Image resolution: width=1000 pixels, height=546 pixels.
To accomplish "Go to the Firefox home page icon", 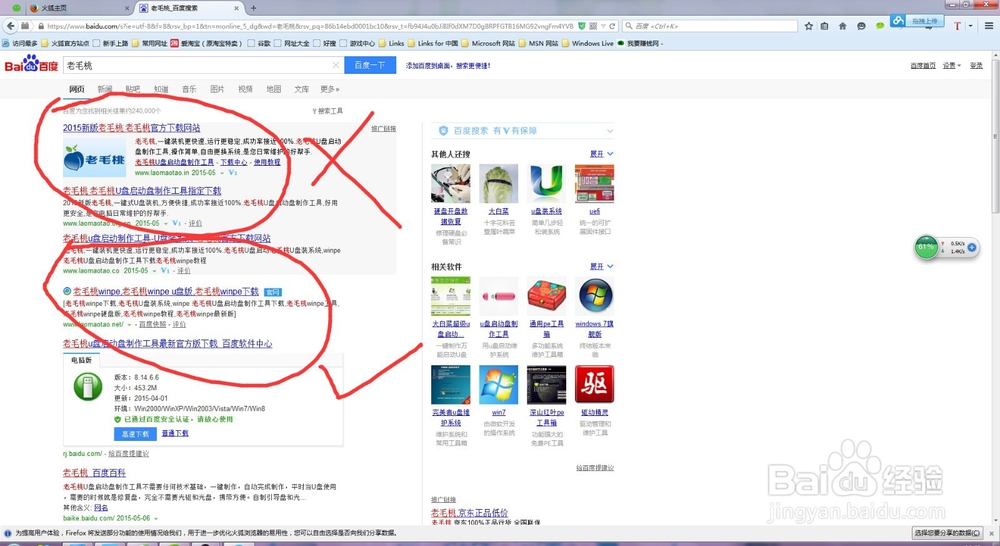I will 842,26.
